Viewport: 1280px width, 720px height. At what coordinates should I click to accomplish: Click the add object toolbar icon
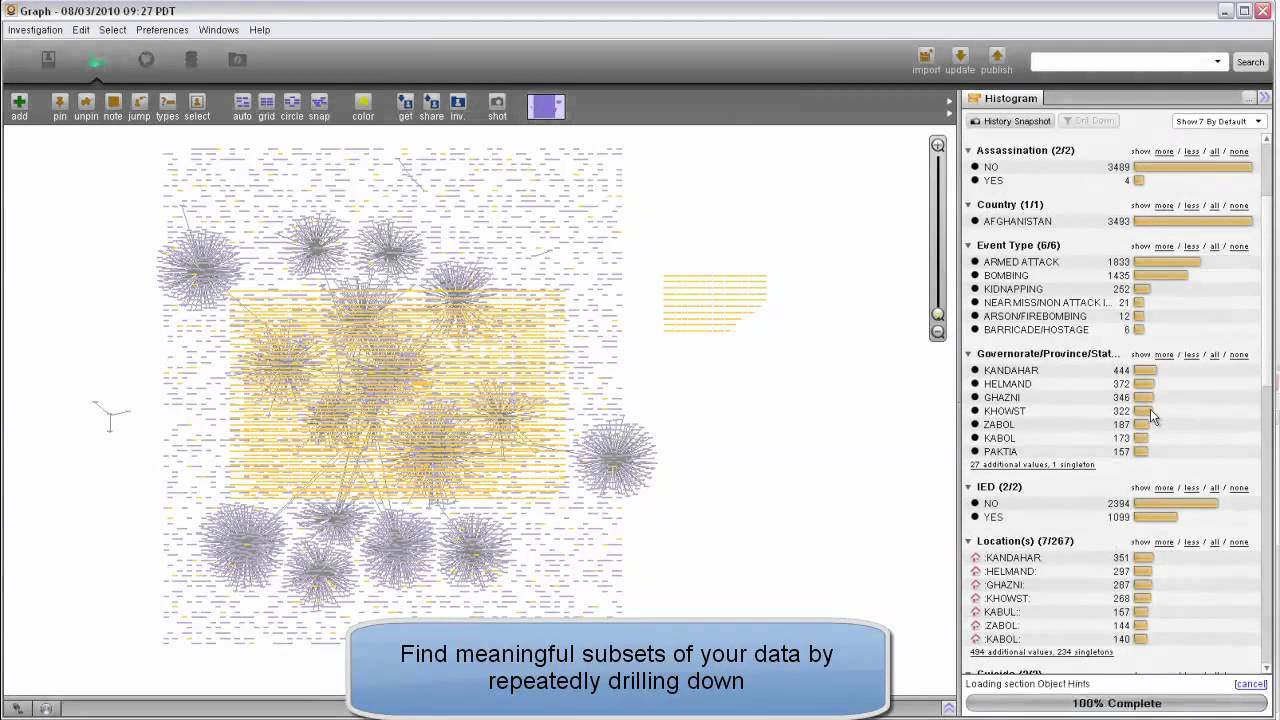(19, 102)
